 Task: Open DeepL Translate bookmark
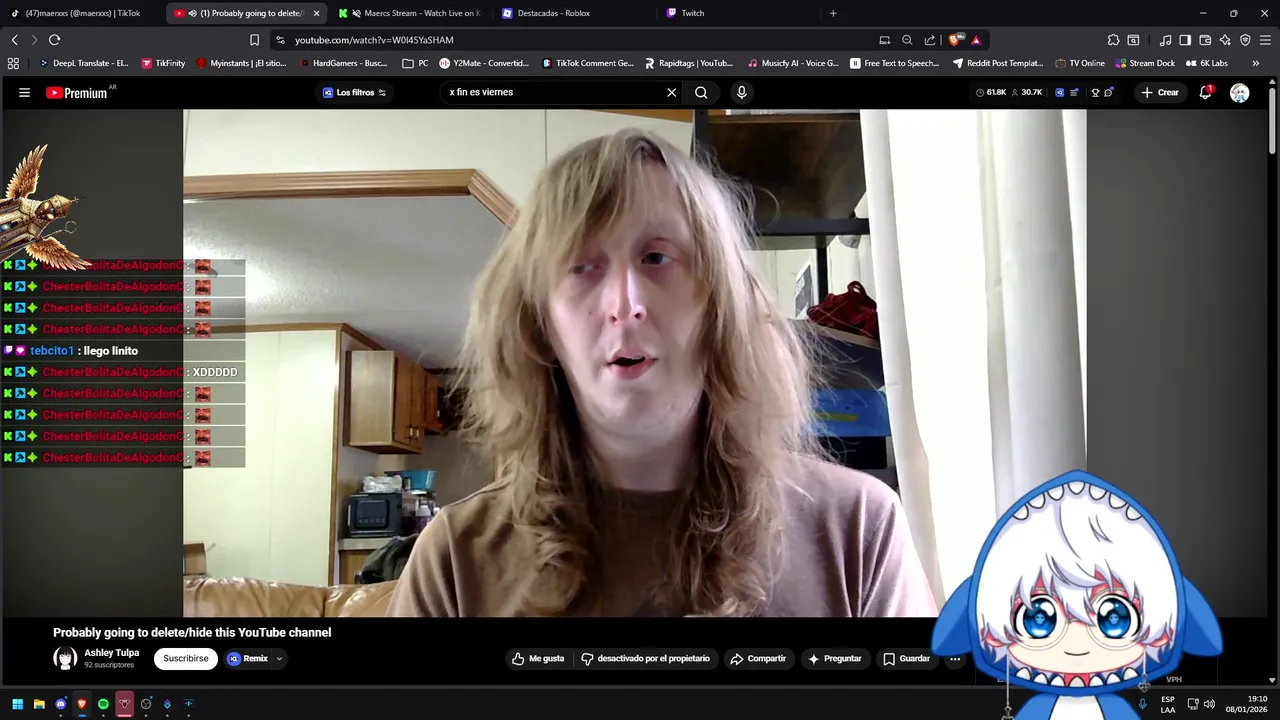click(x=83, y=63)
